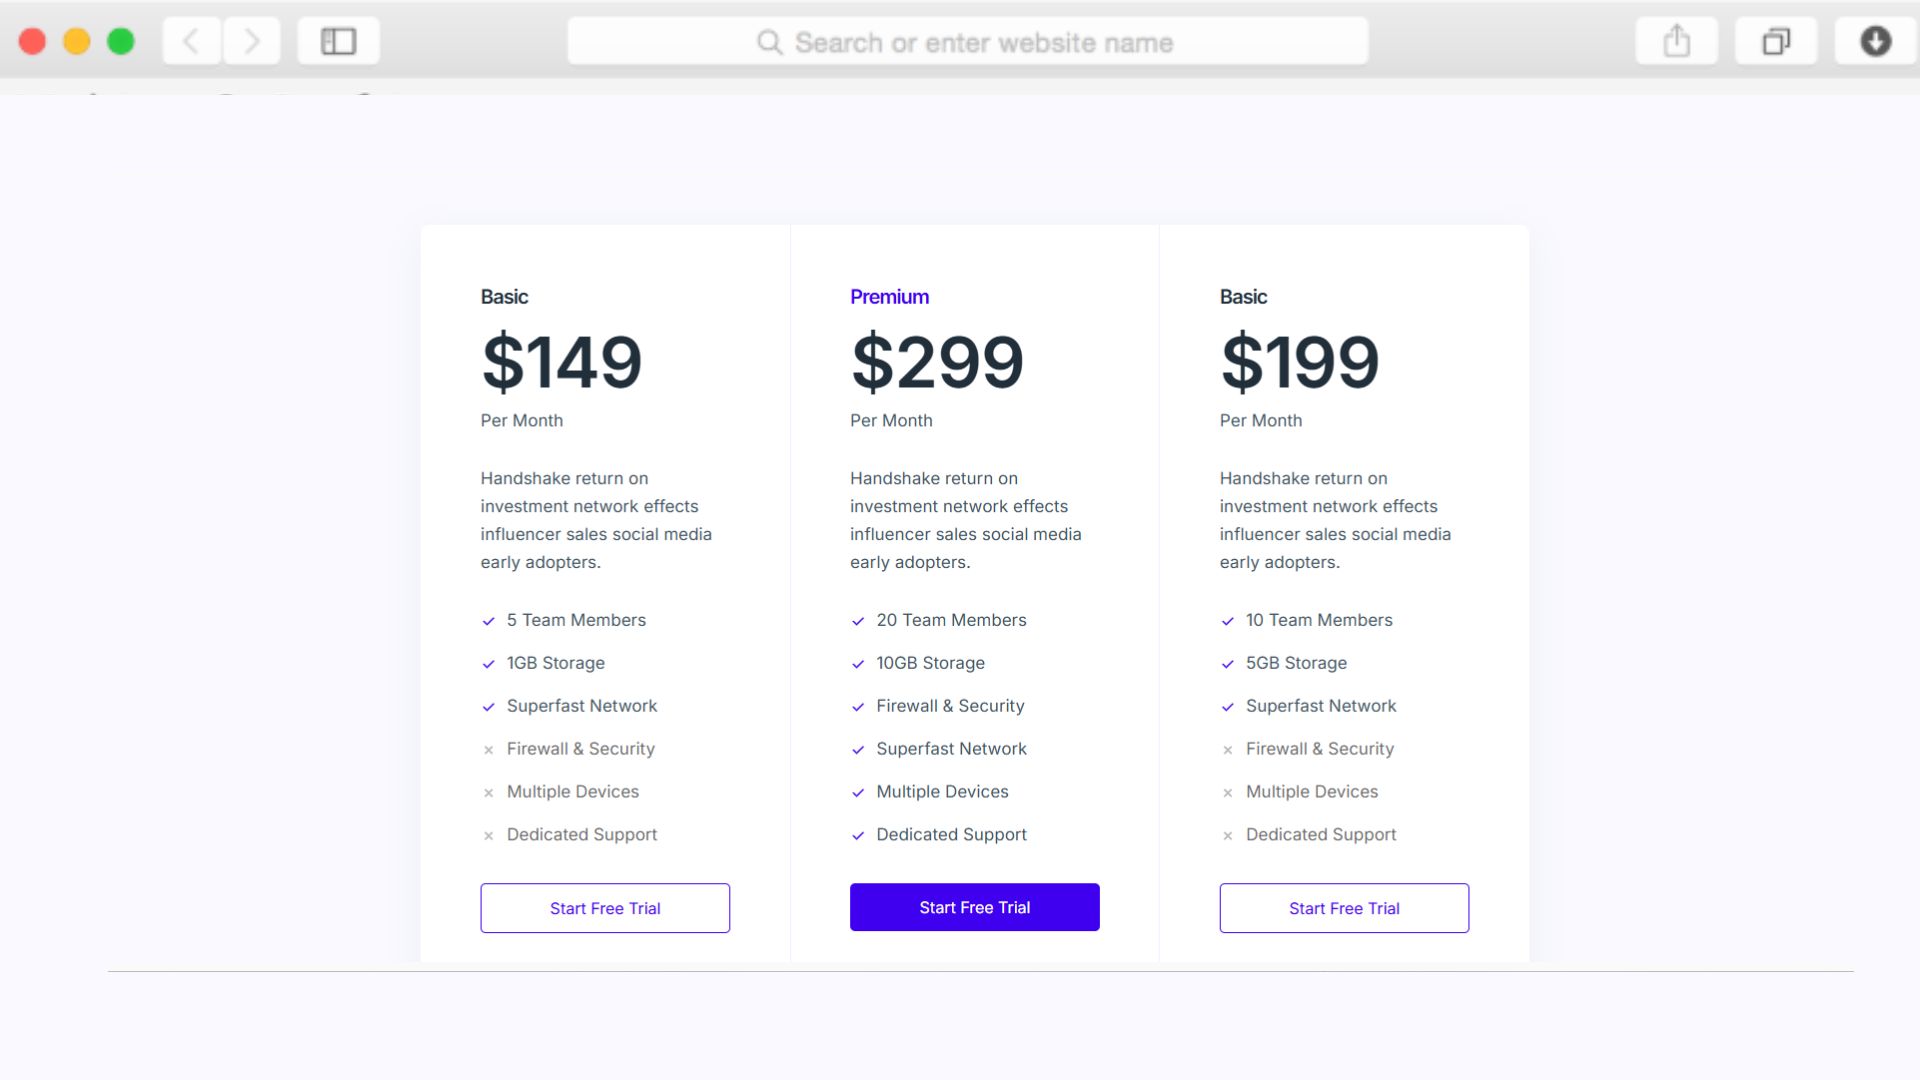This screenshot has width=1920, height=1080.
Task: Select the Premium plan title
Action: click(889, 297)
